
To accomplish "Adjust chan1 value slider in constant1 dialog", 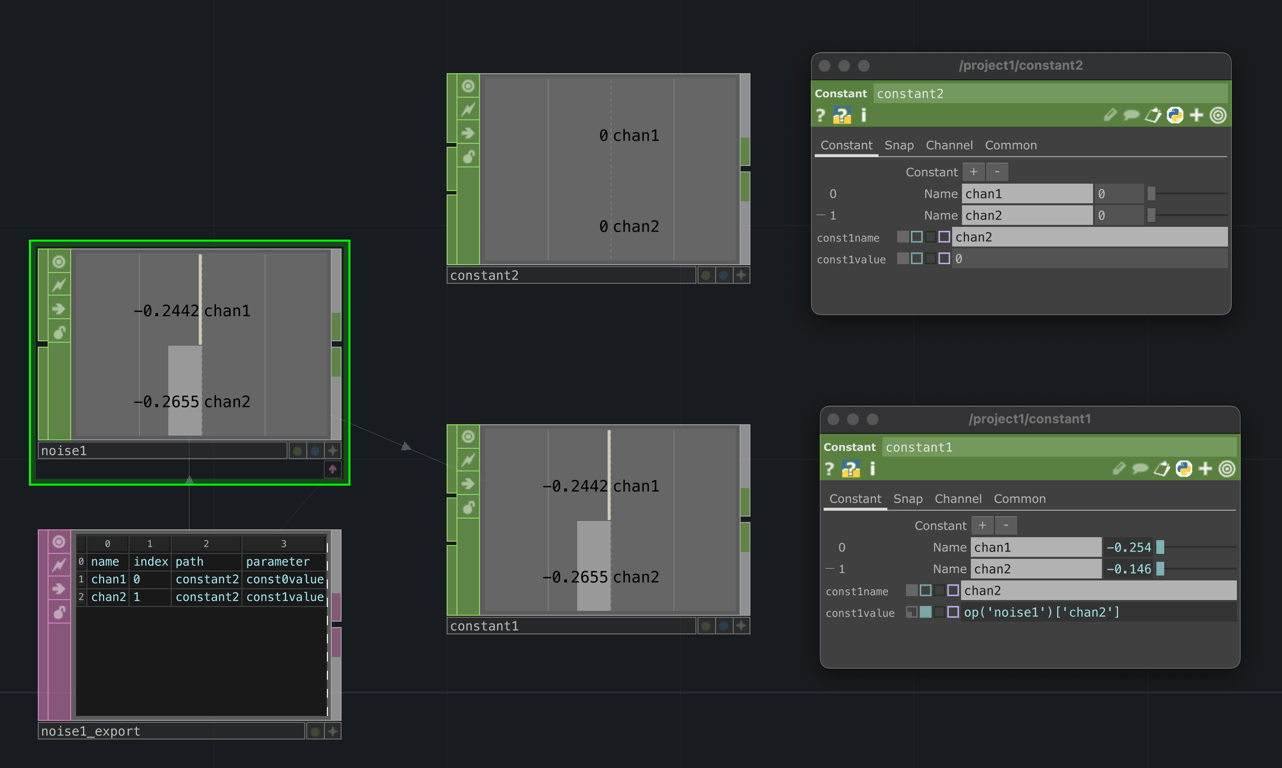I will 1197,548.
